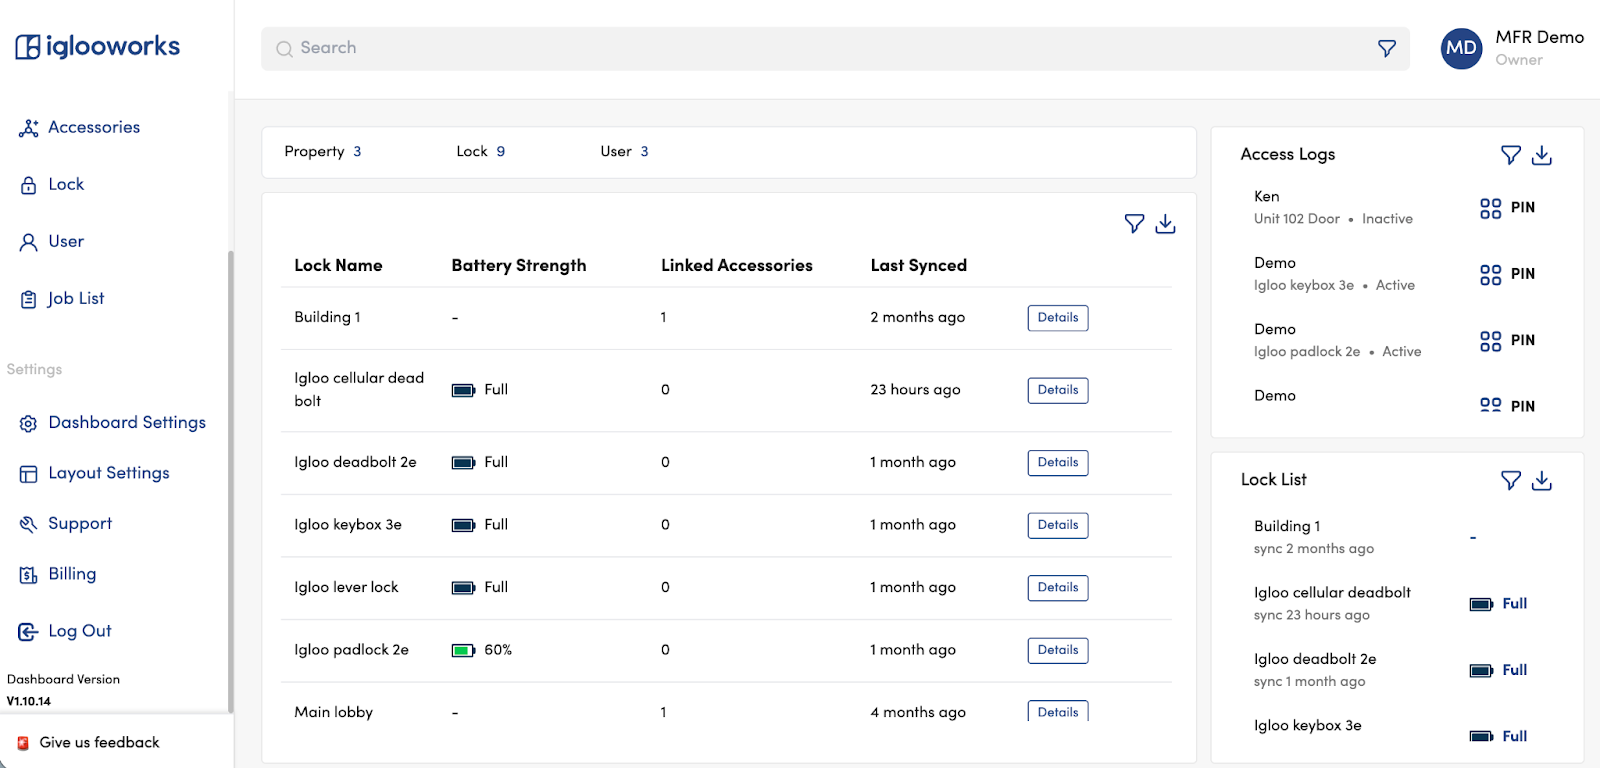Open the igloo feedback icon

tap(23, 743)
